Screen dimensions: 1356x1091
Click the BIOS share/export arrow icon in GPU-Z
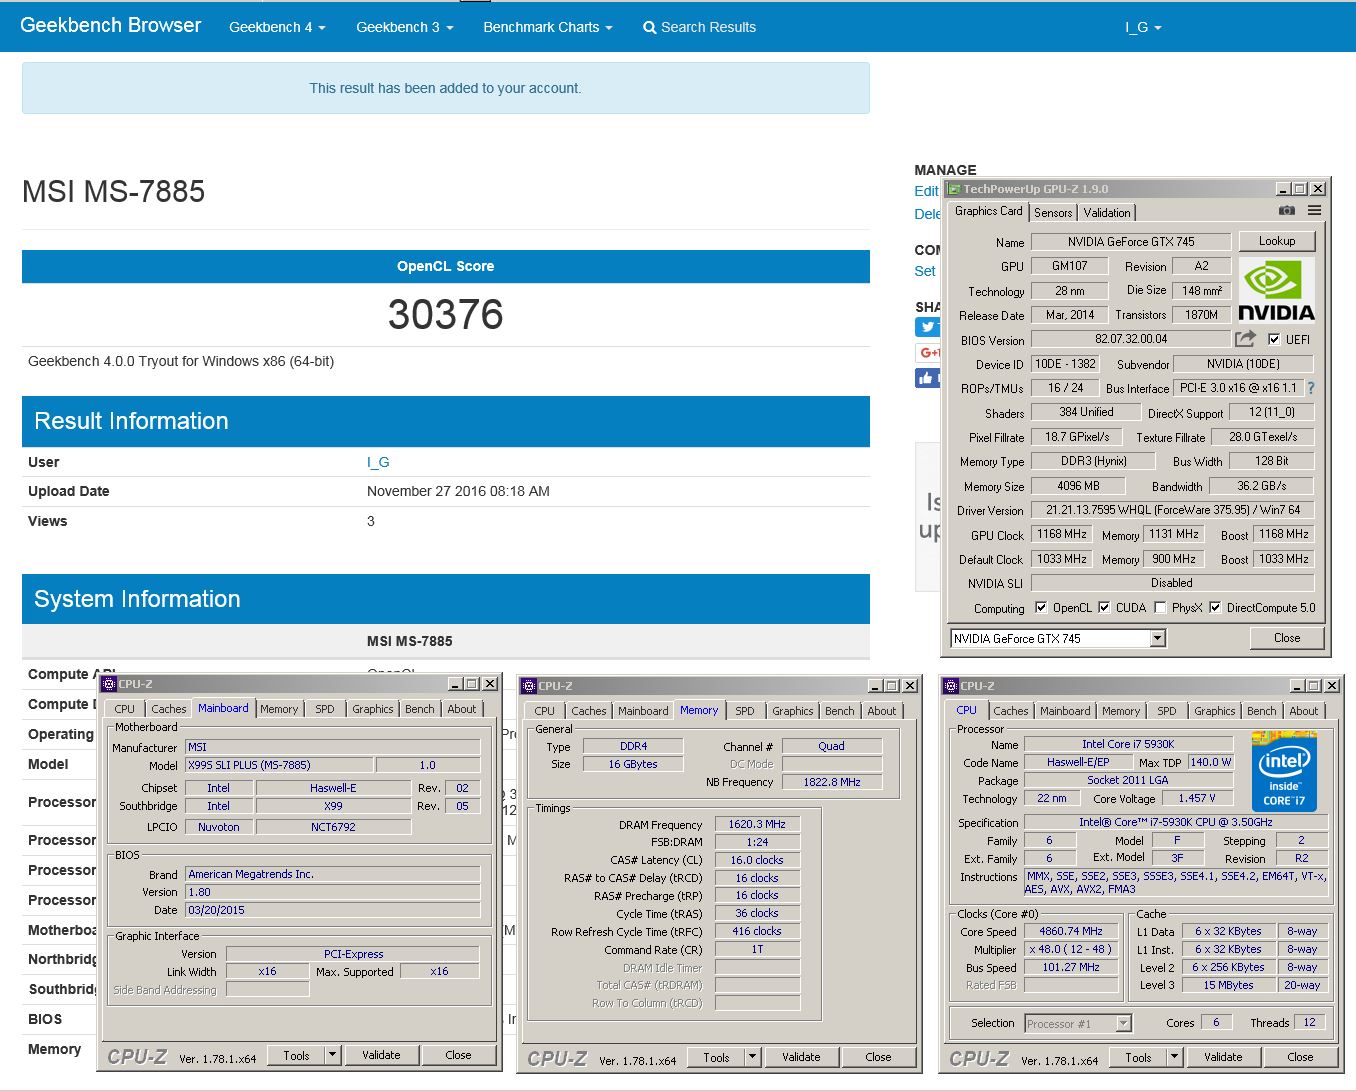1245,339
